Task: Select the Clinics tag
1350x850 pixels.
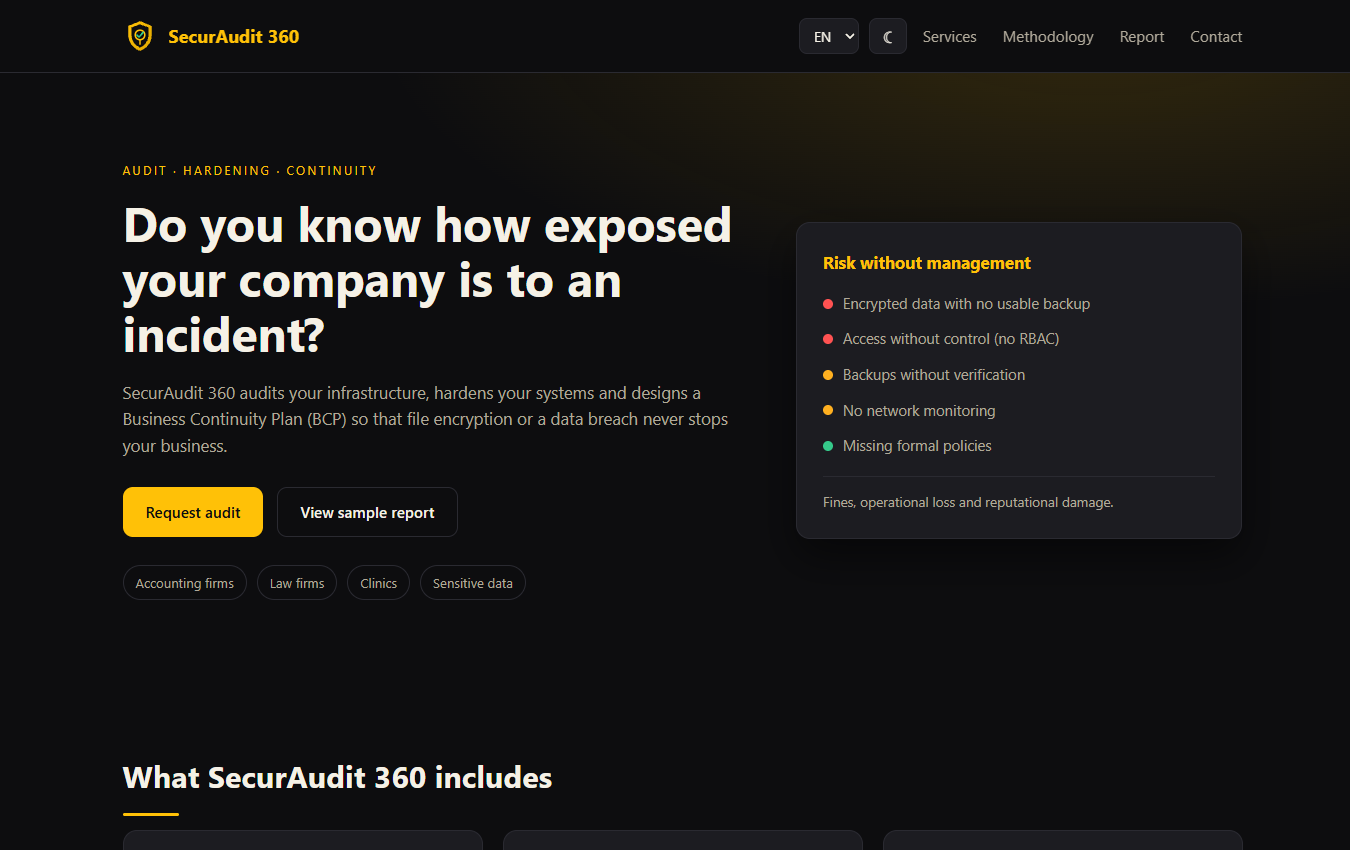Action: [379, 583]
